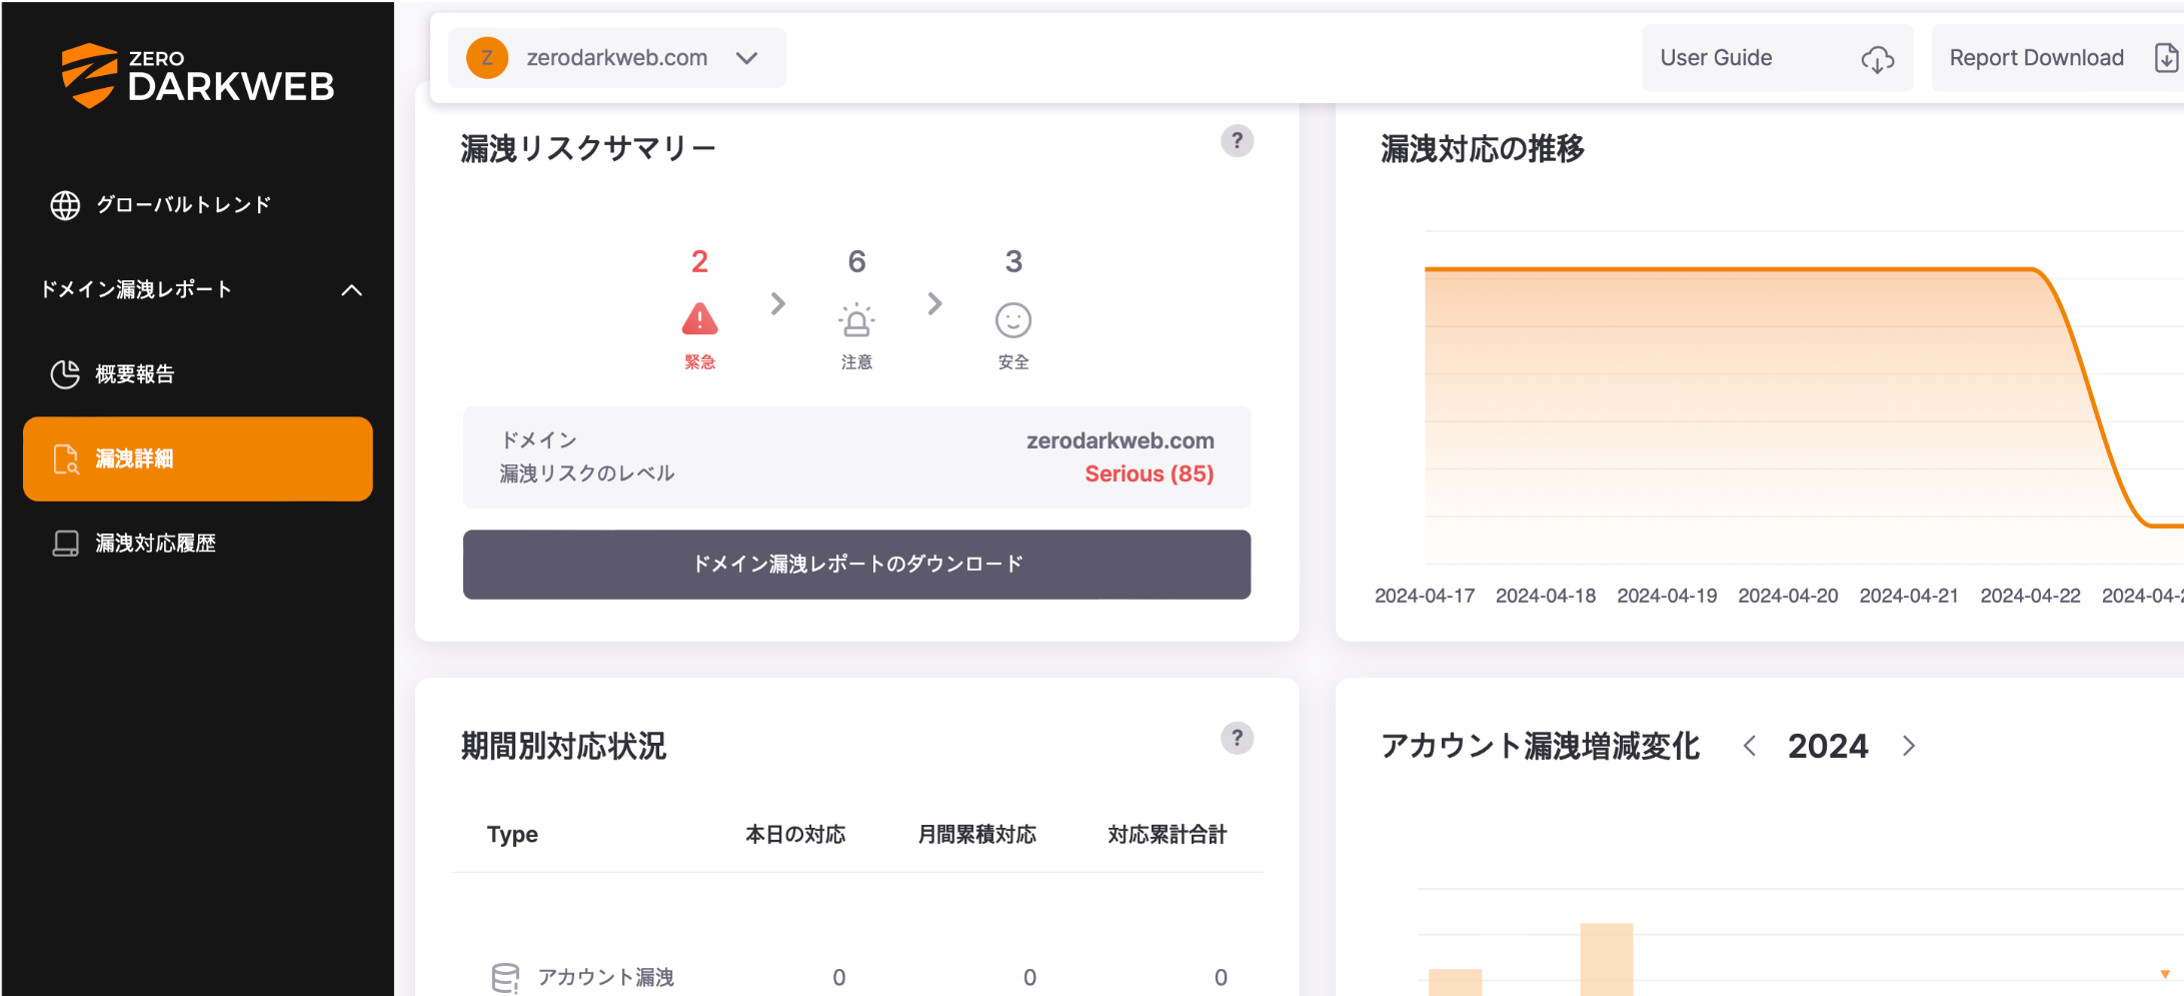This screenshot has width=2184, height=996.
Task: Click the 2024-04-17 axis label
Action: (1424, 596)
